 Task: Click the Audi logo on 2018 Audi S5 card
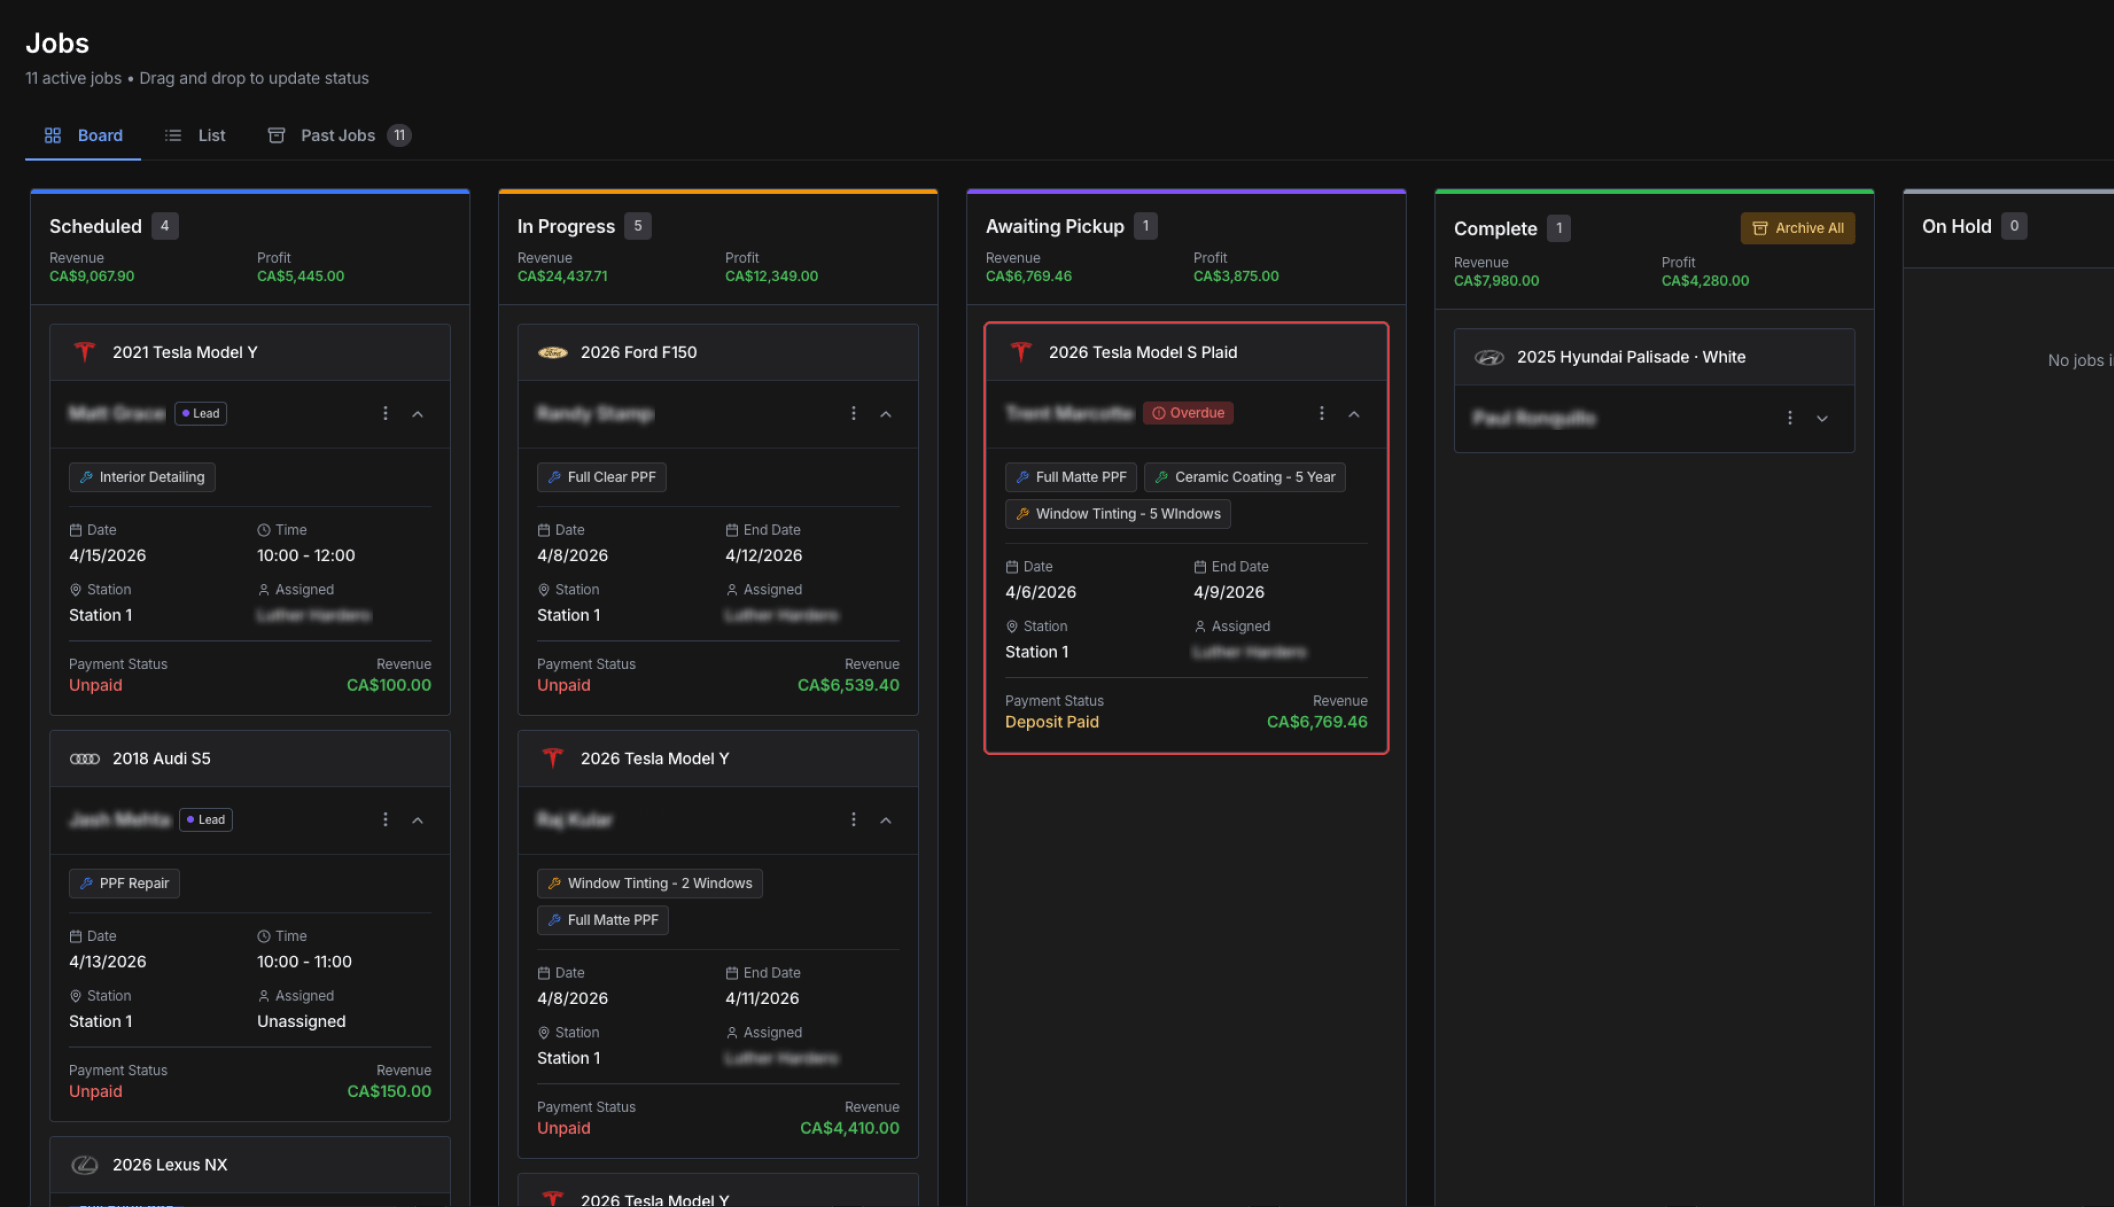click(84, 759)
